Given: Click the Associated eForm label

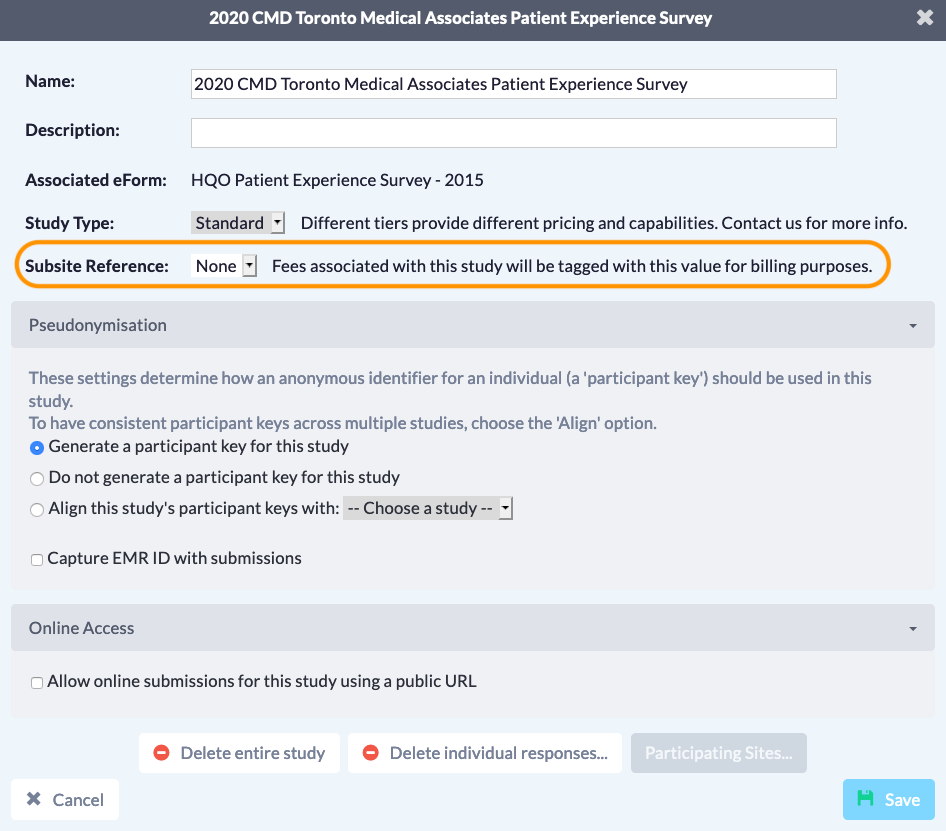Looking at the screenshot, I should [96, 180].
